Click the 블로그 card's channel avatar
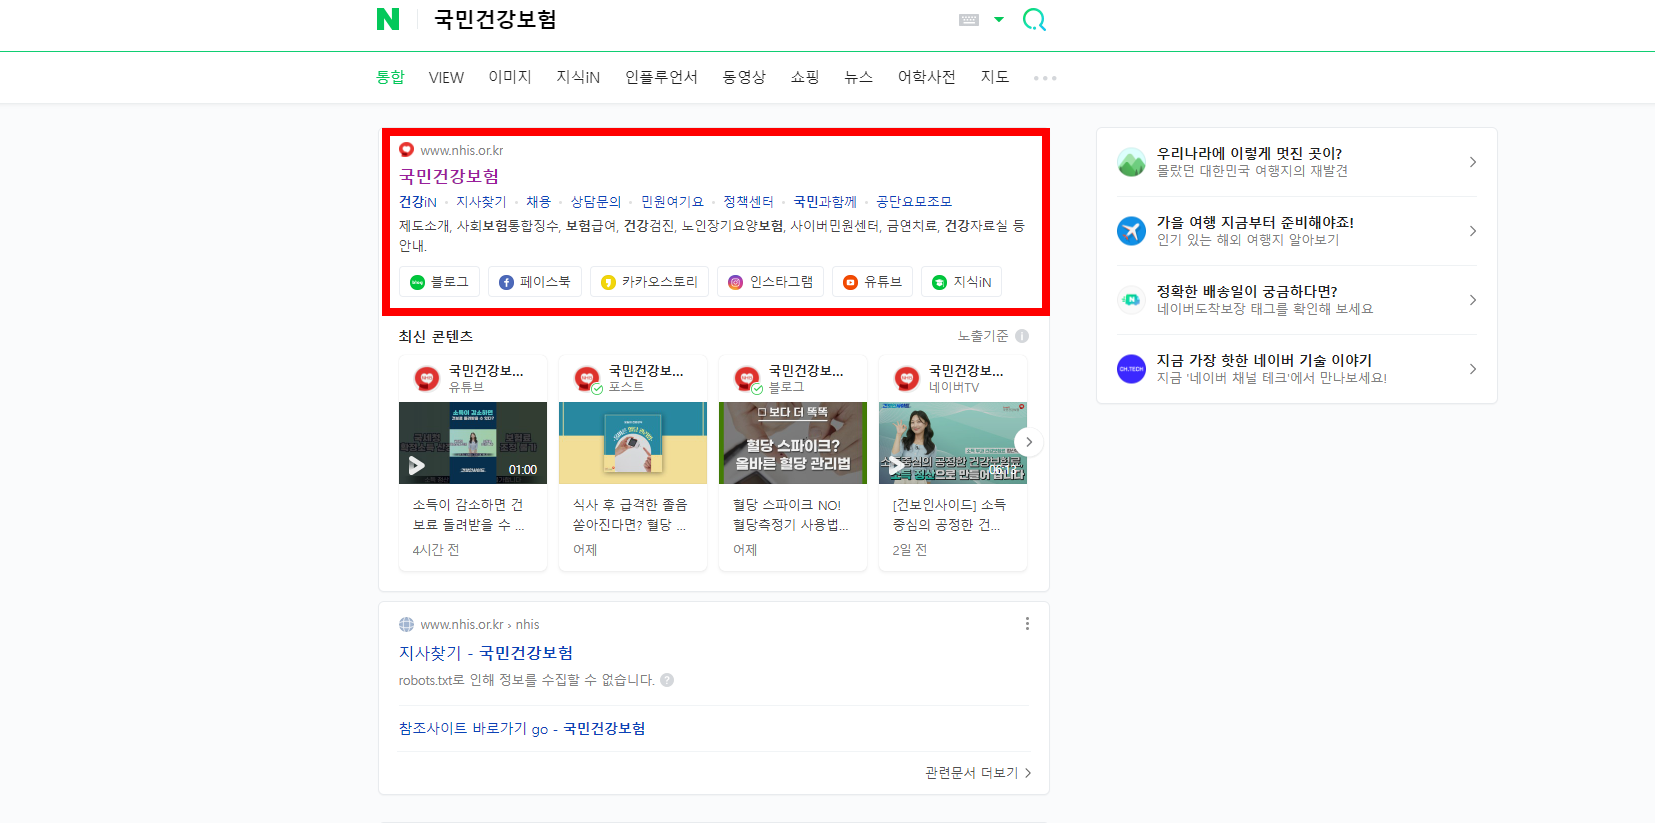 [747, 379]
